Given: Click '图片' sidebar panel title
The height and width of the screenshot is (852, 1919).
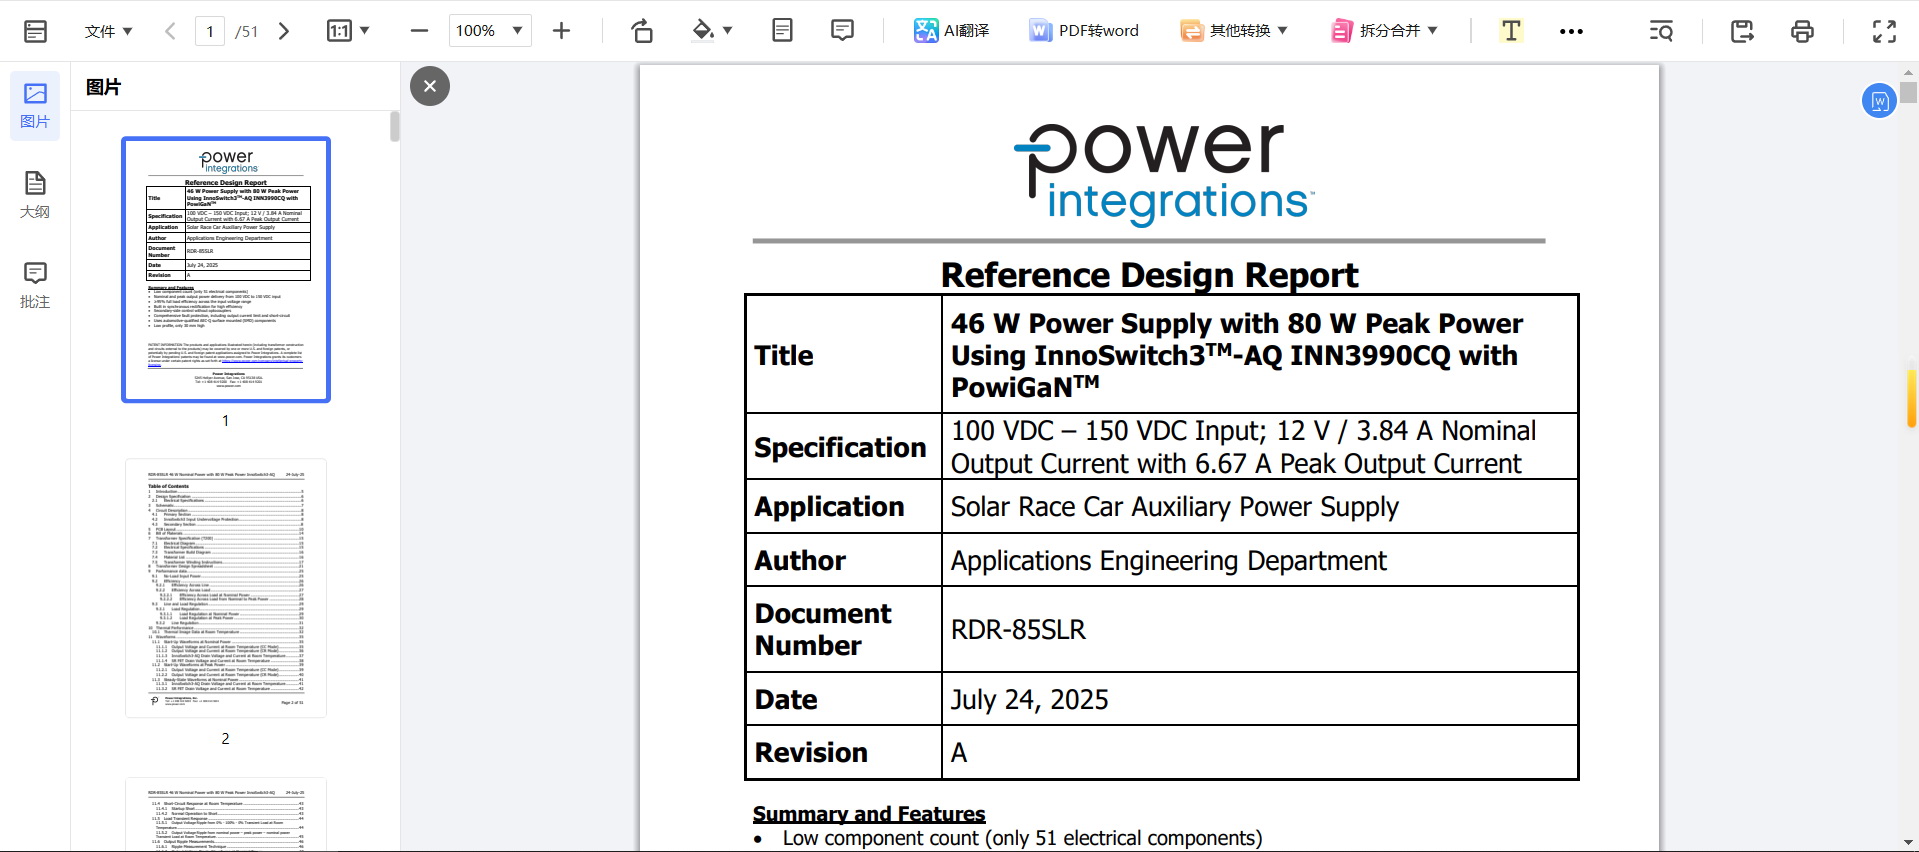Looking at the screenshot, I should coord(103,87).
